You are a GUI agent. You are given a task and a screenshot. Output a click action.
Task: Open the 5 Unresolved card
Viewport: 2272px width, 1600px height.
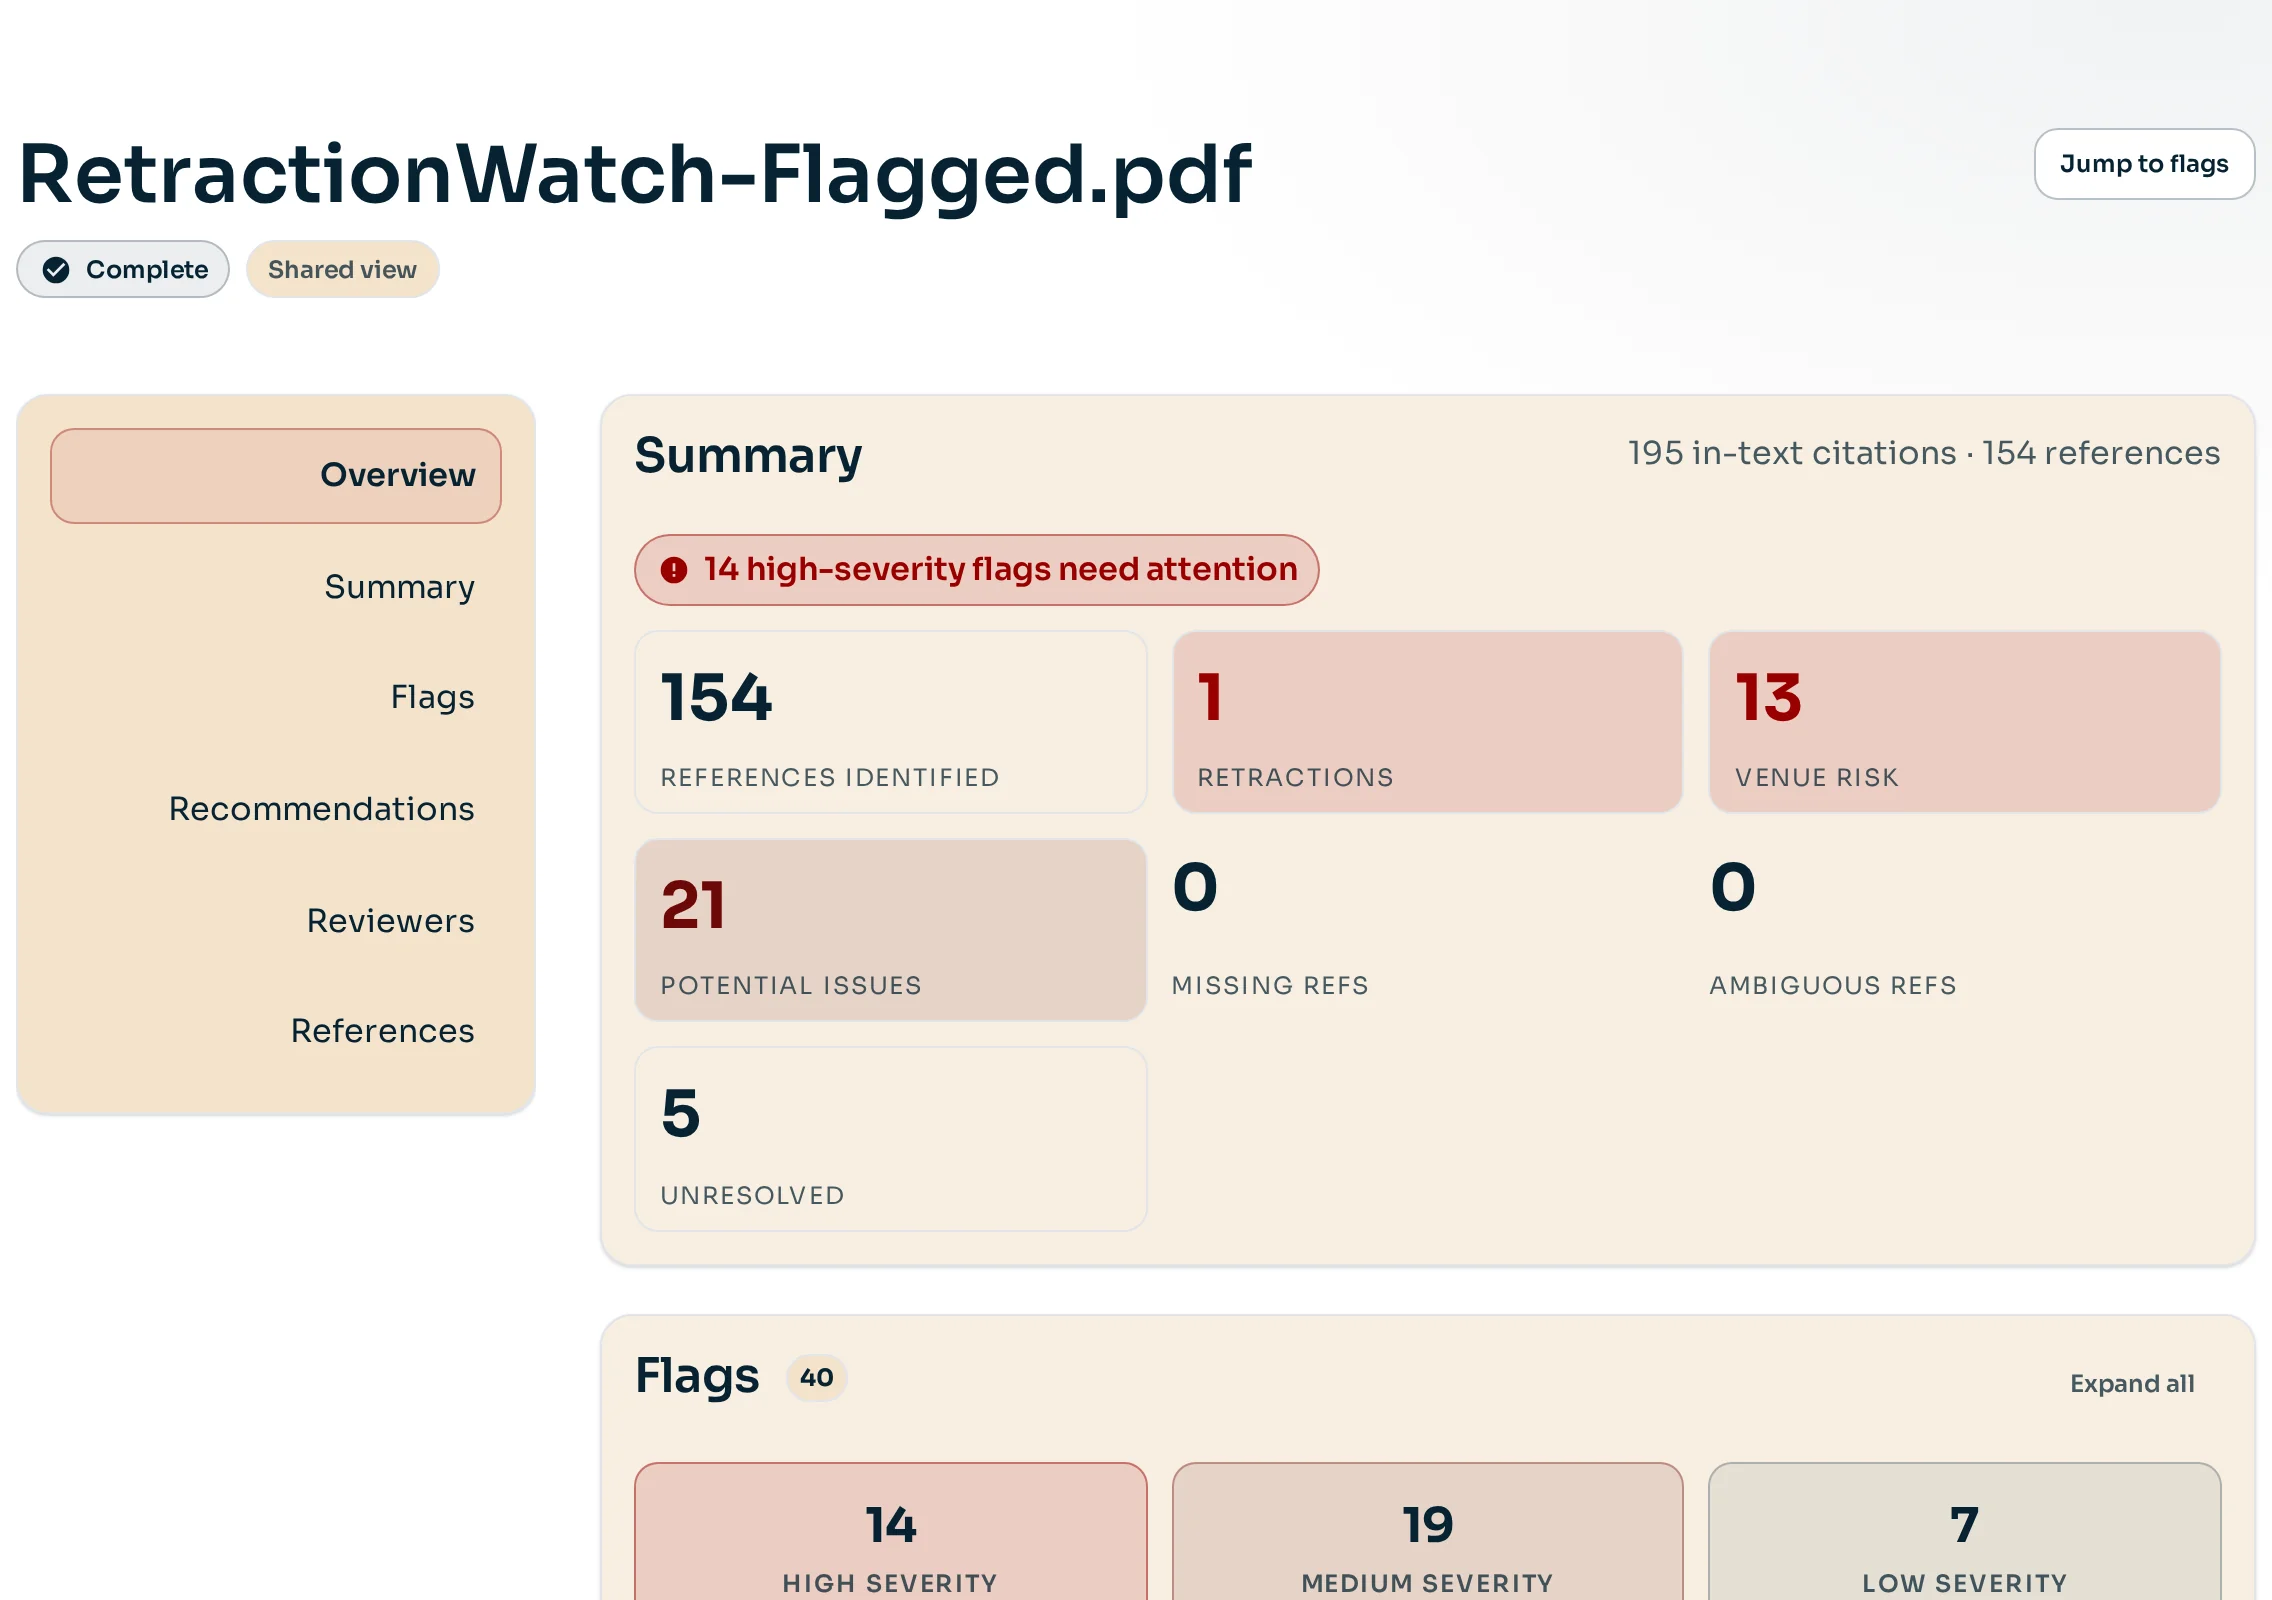(x=891, y=1139)
